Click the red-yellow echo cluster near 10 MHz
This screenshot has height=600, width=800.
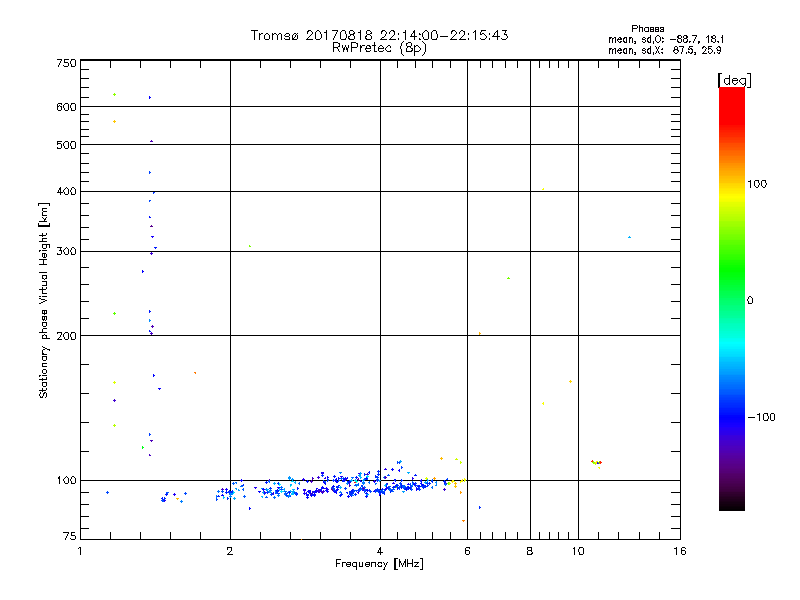tap(596, 463)
